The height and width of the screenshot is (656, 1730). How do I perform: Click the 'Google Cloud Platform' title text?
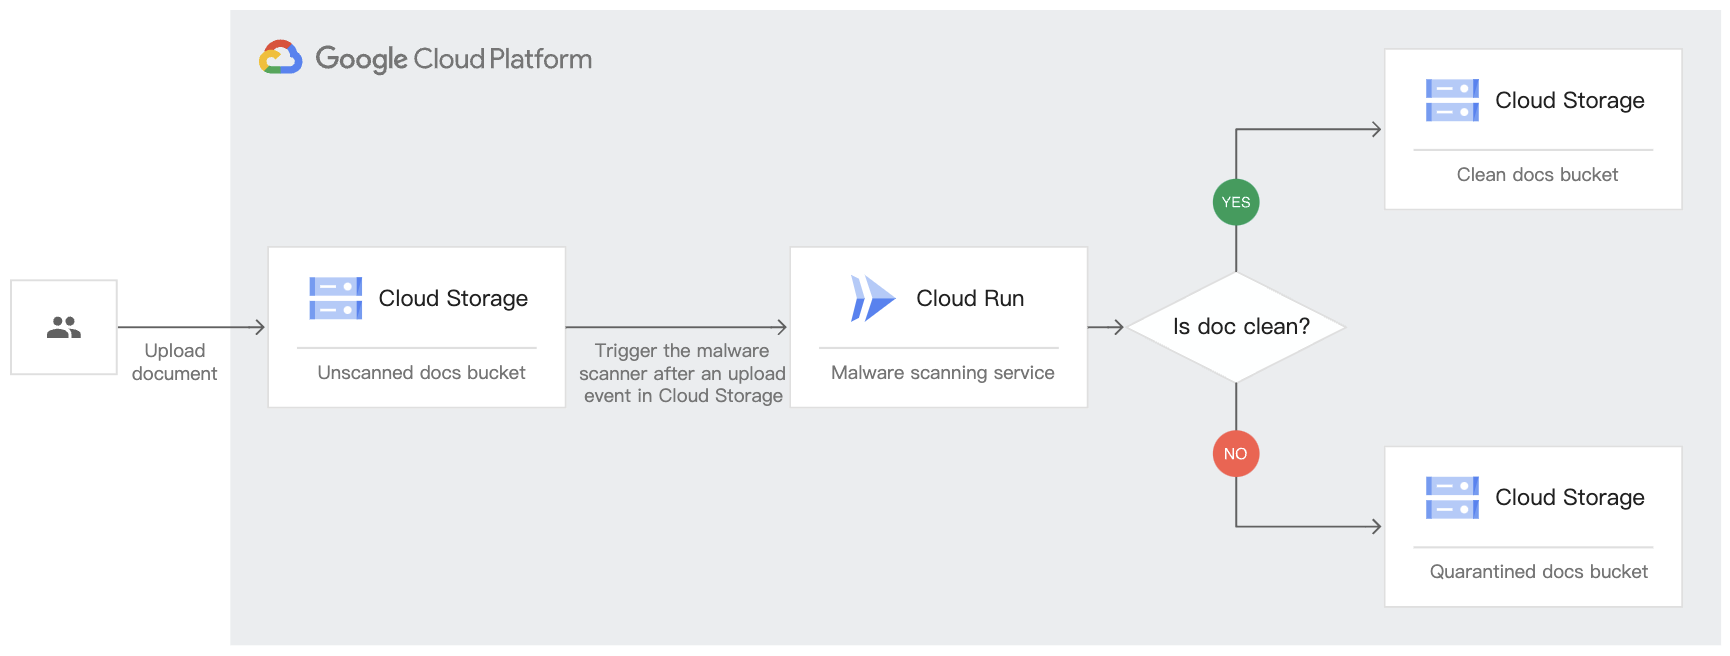pyautogui.click(x=453, y=59)
